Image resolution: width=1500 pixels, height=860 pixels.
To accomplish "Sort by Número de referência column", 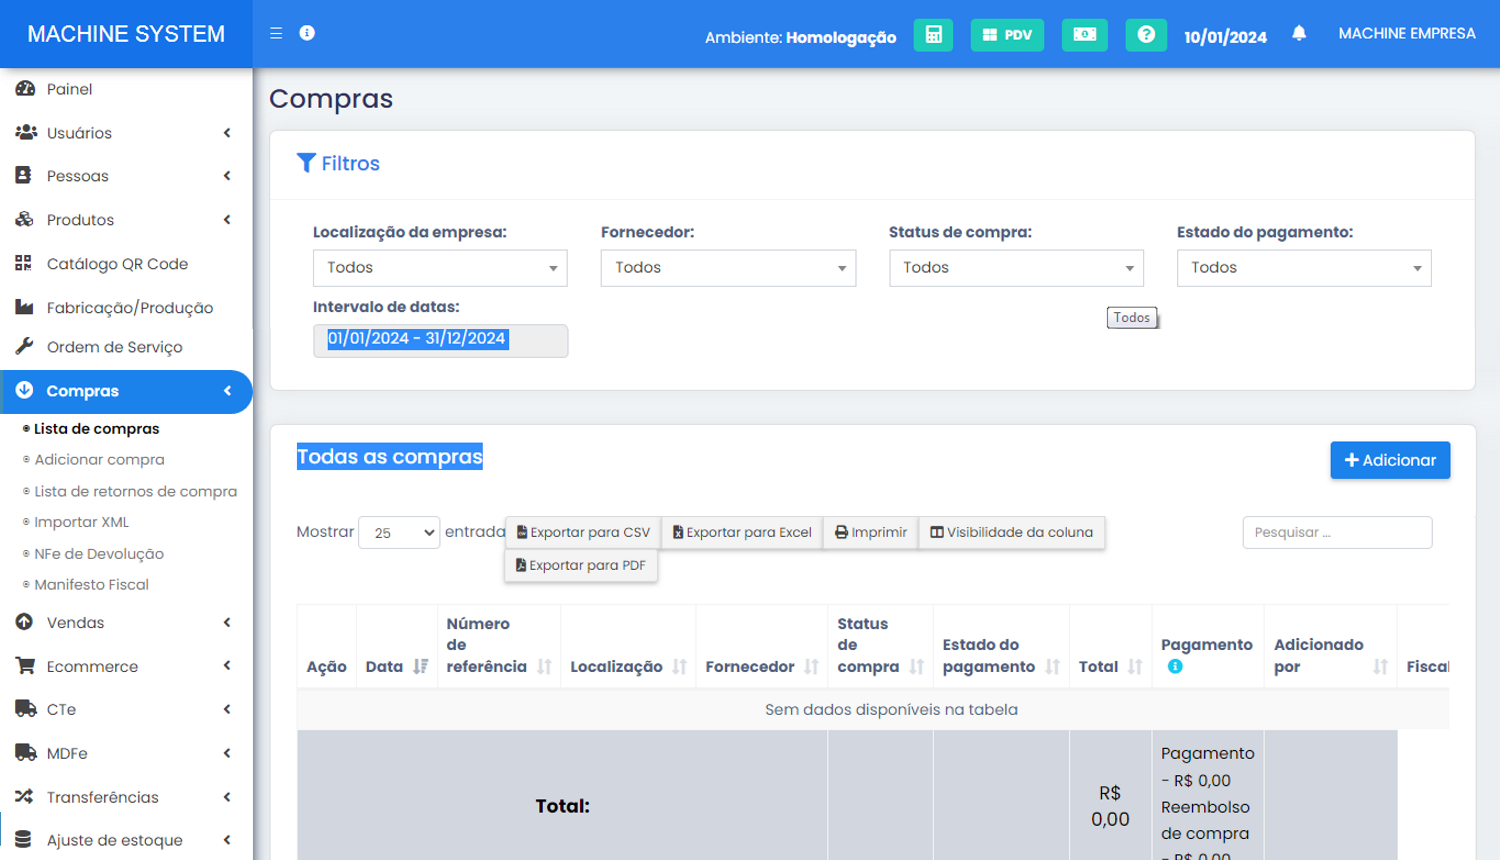I will tap(499, 645).
